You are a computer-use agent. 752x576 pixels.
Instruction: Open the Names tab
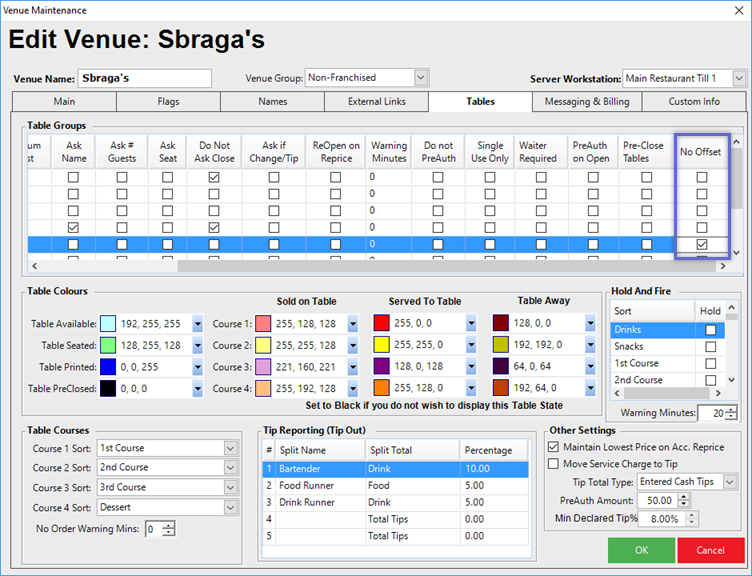[x=272, y=102]
